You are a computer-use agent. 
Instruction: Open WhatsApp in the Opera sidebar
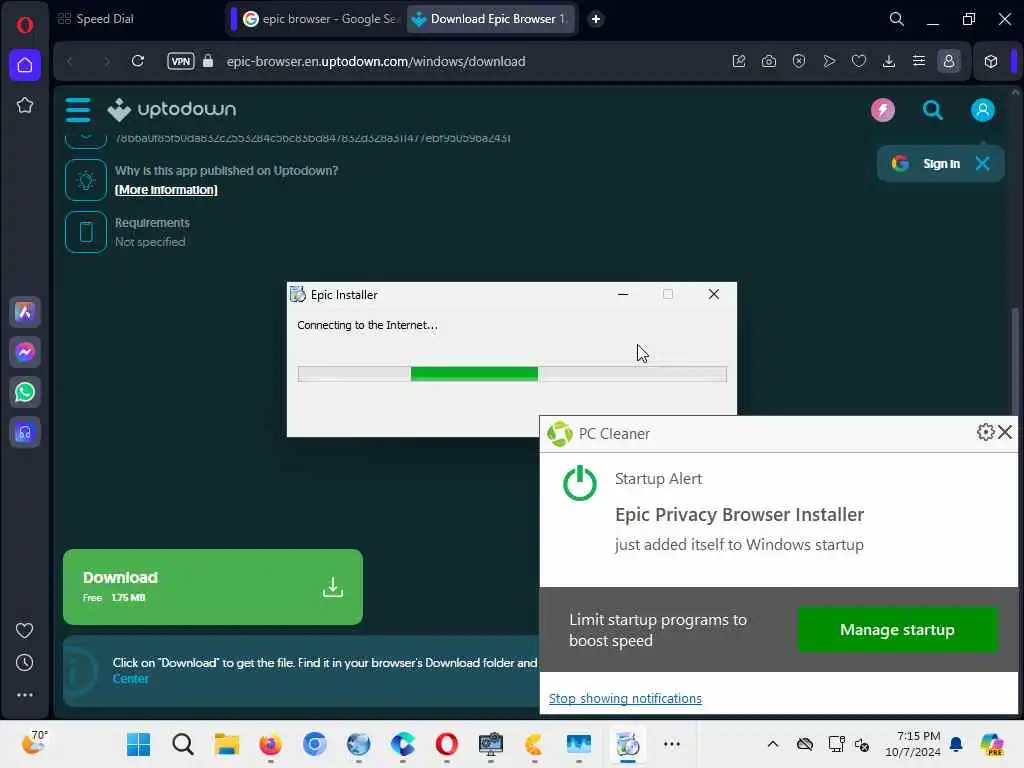coord(25,392)
